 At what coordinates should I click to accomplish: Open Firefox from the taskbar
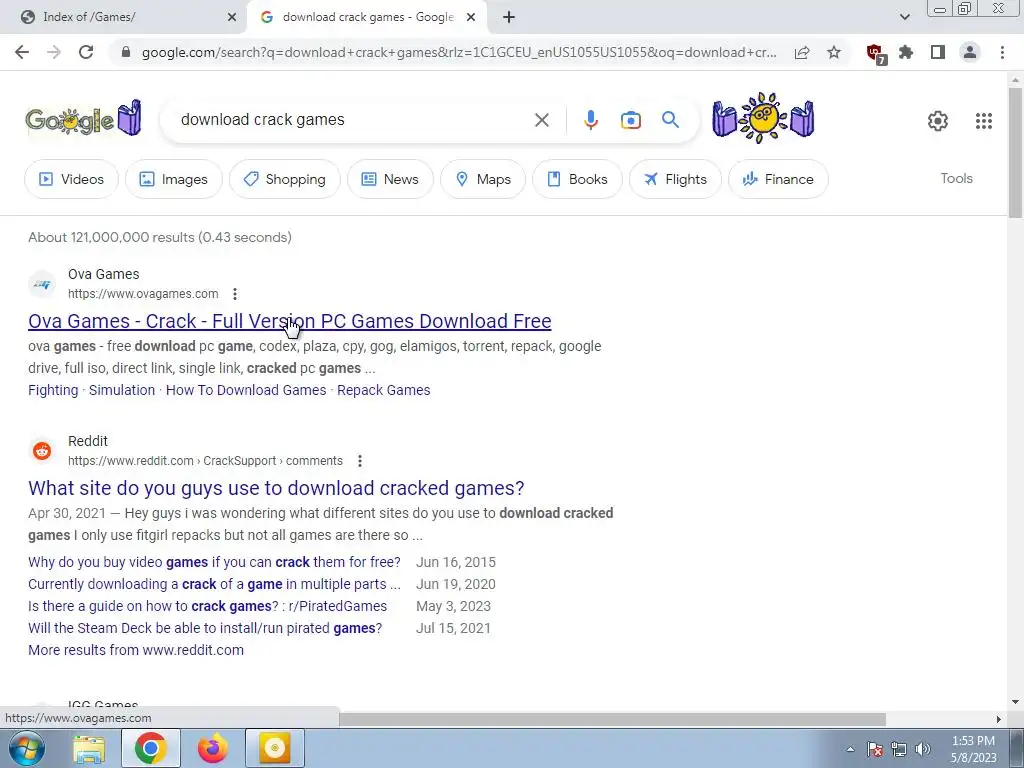(x=213, y=748)
